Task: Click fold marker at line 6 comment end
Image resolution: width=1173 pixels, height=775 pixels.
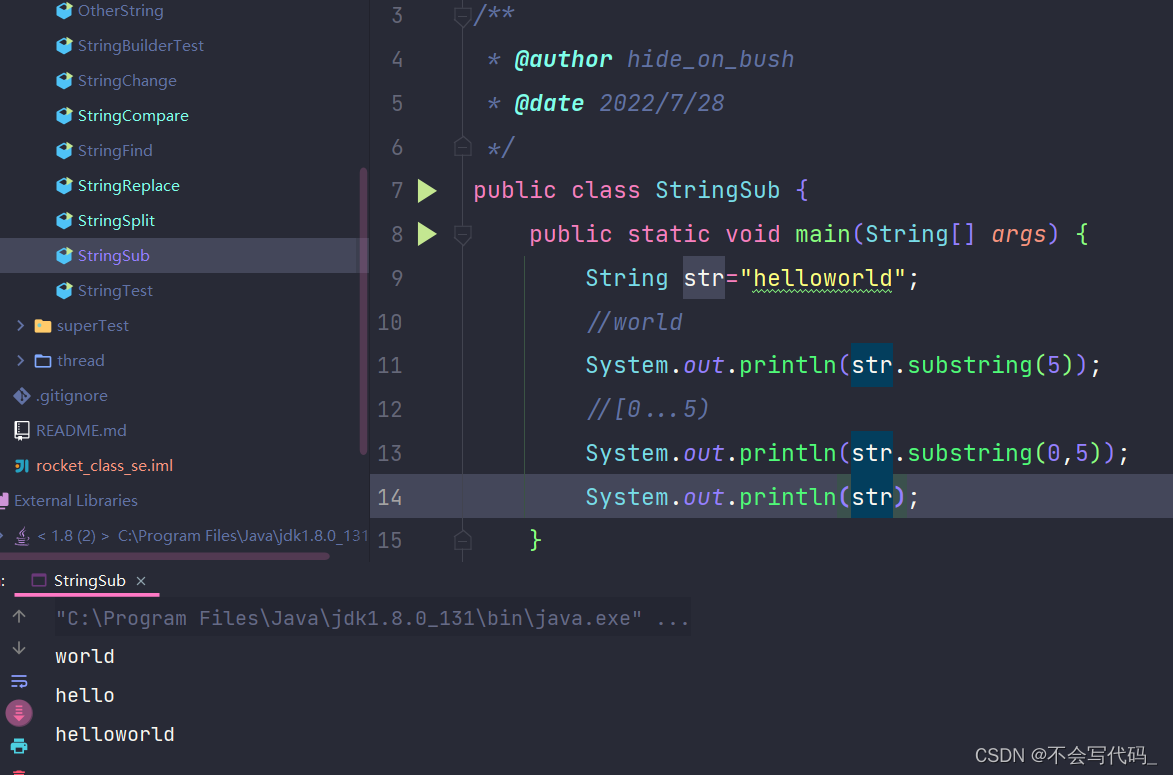Action: 462,147
